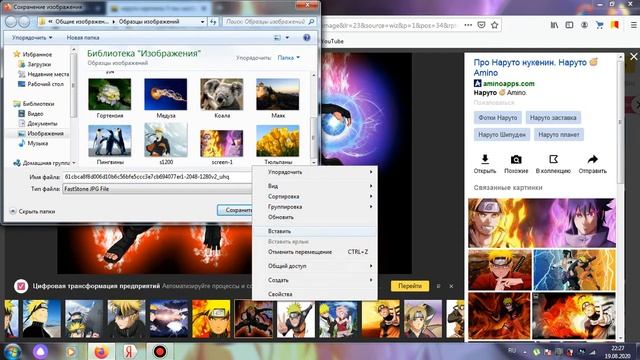The image size is (640, 360).
Task: Click the refresh button beside dialog address bar
Action: point(213,22)
